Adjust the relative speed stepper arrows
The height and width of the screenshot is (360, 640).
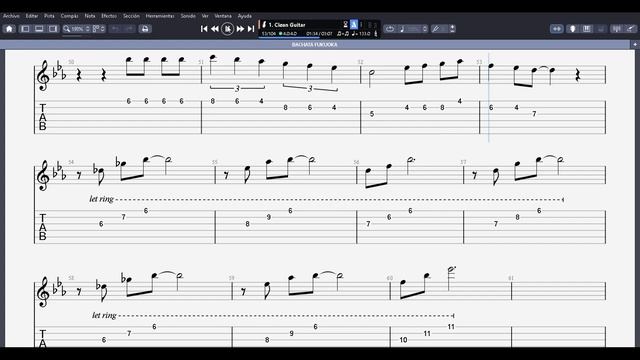click(x=425, y=29)
